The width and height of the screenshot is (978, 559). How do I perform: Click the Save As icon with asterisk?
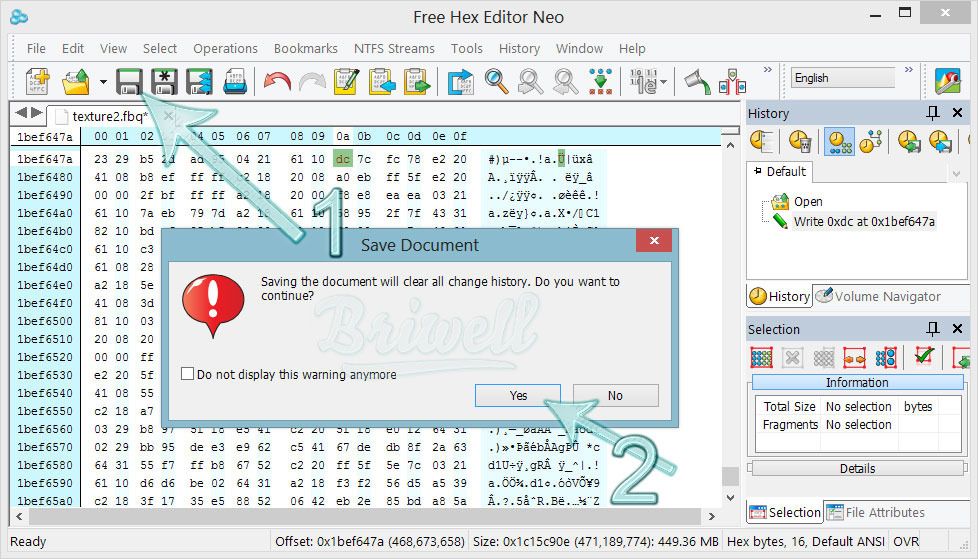pyautogui.click(x=164, y=82)
